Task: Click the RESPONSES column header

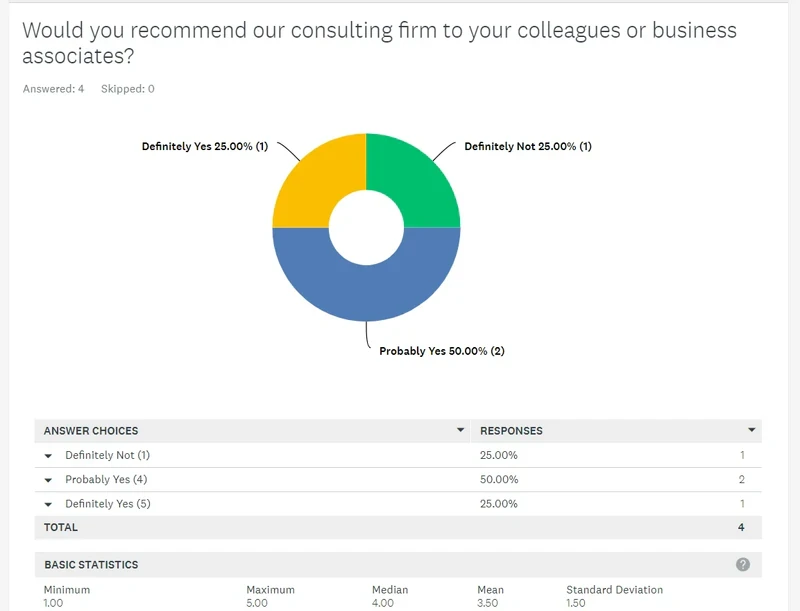Action: tap(511, 430)
